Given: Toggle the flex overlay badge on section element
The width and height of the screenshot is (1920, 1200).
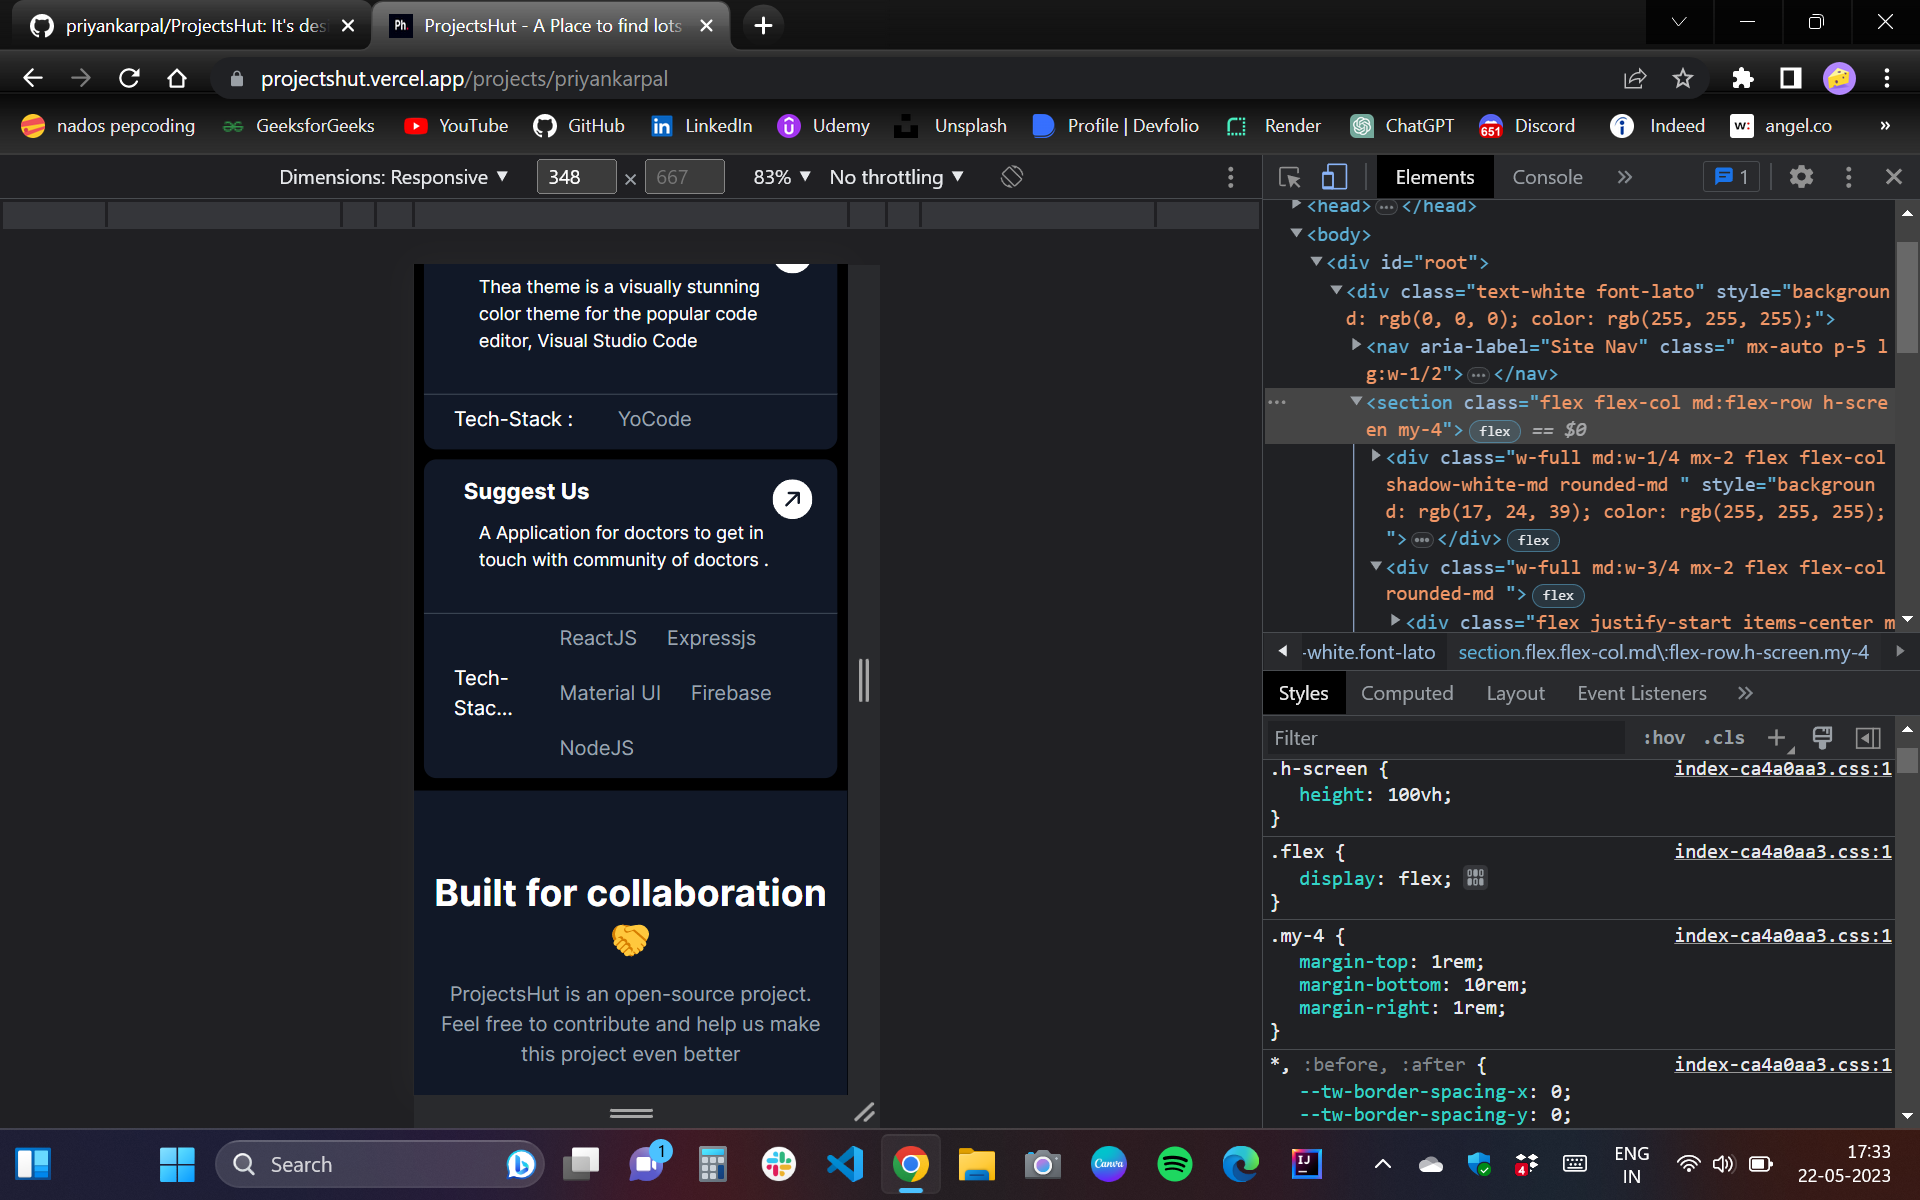Looking at the screenshot, I should point(1494,431).
